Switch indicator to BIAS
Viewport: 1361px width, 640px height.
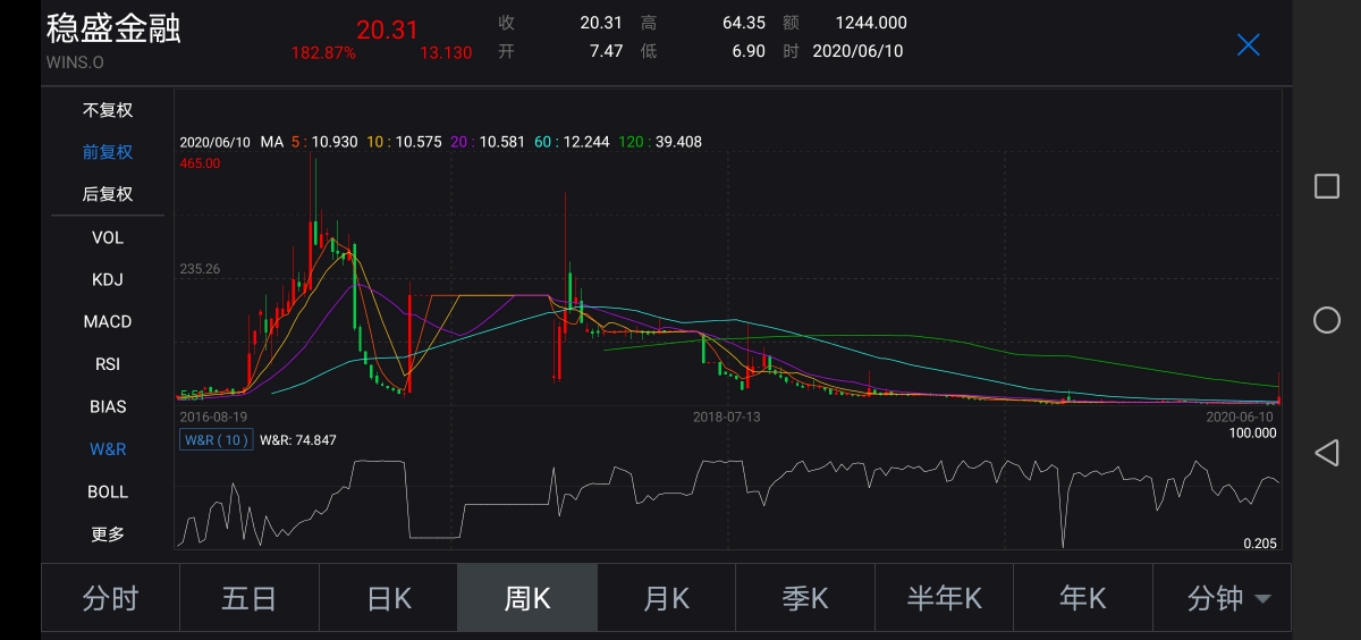(107, 407)
